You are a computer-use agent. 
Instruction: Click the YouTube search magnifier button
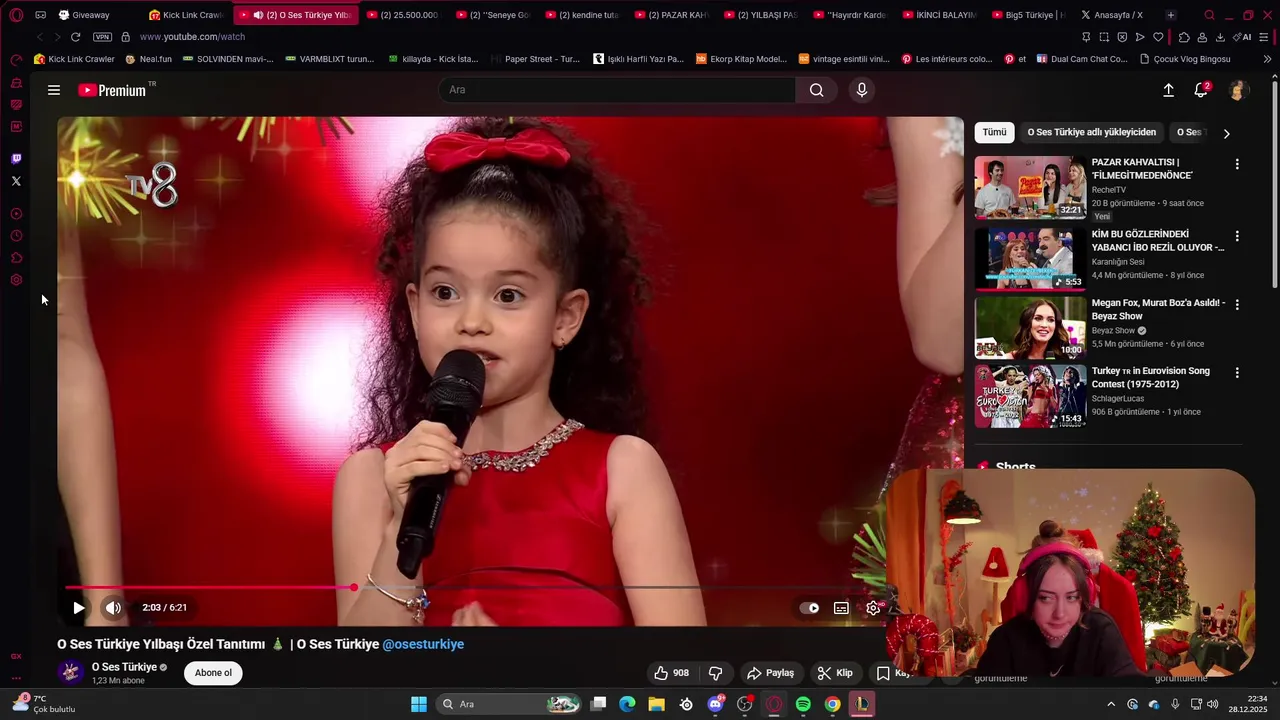817,90
